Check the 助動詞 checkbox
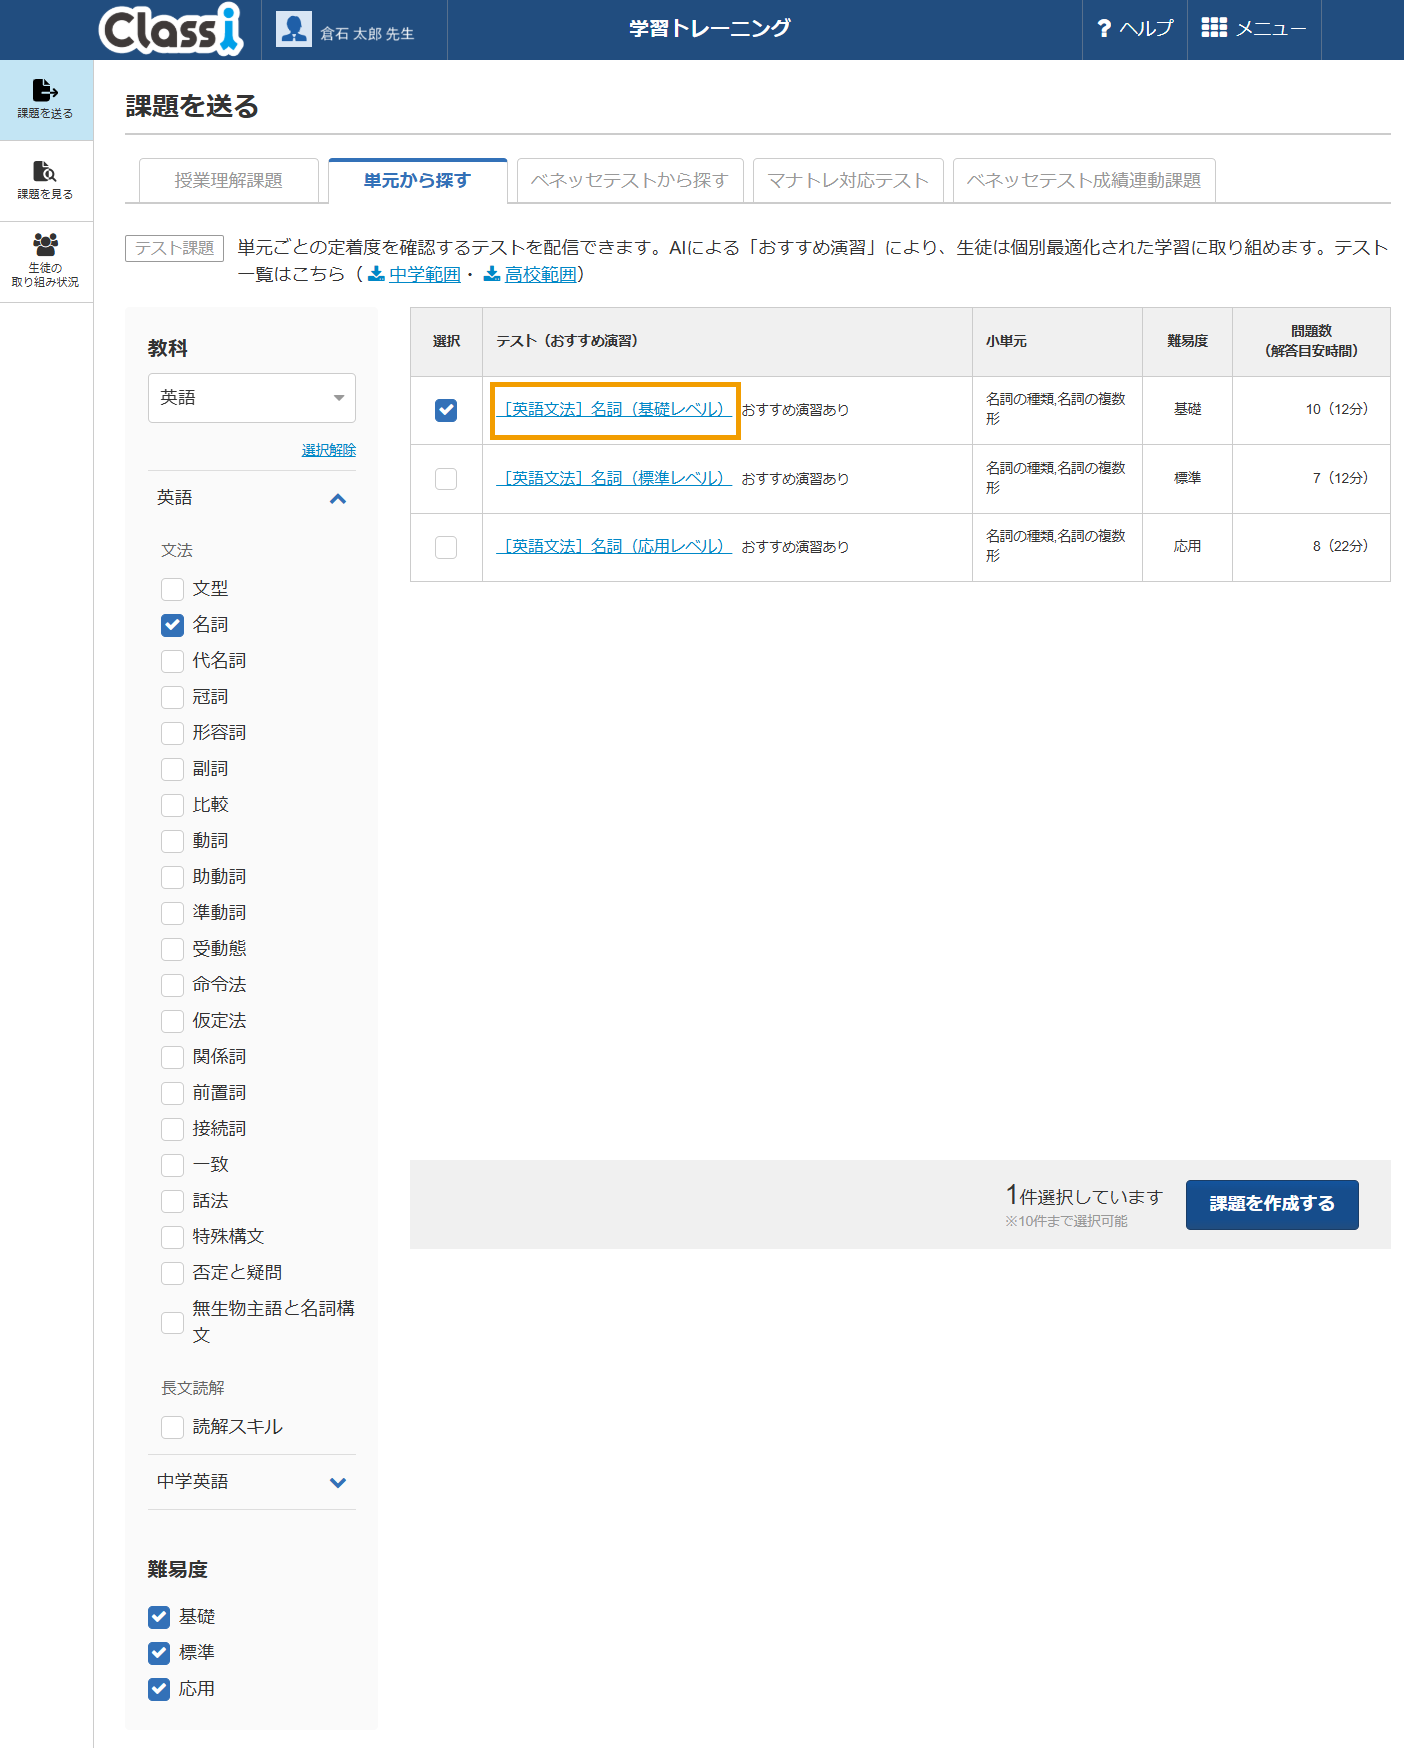Image resolution: width=1404 pixels, height=1748 pixels. [x=173, y=877]
